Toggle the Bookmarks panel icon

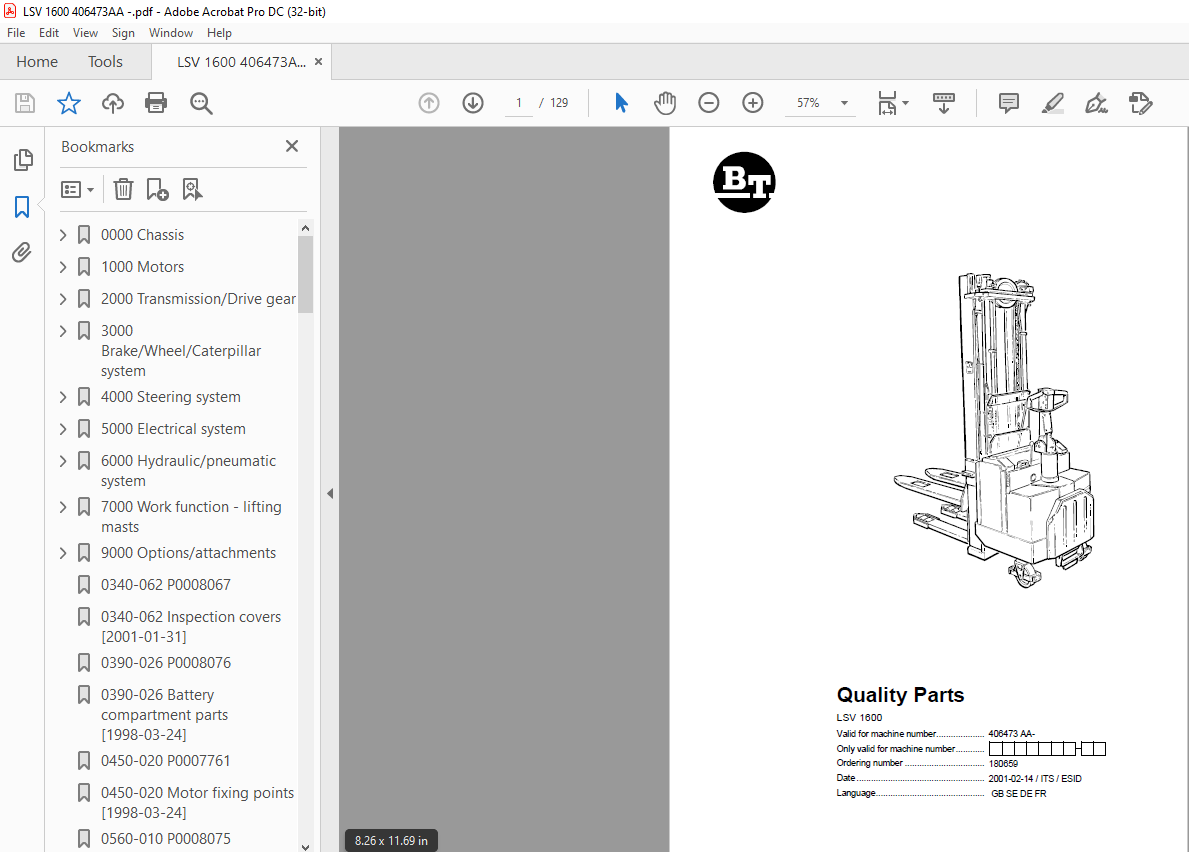click(22, 206)
